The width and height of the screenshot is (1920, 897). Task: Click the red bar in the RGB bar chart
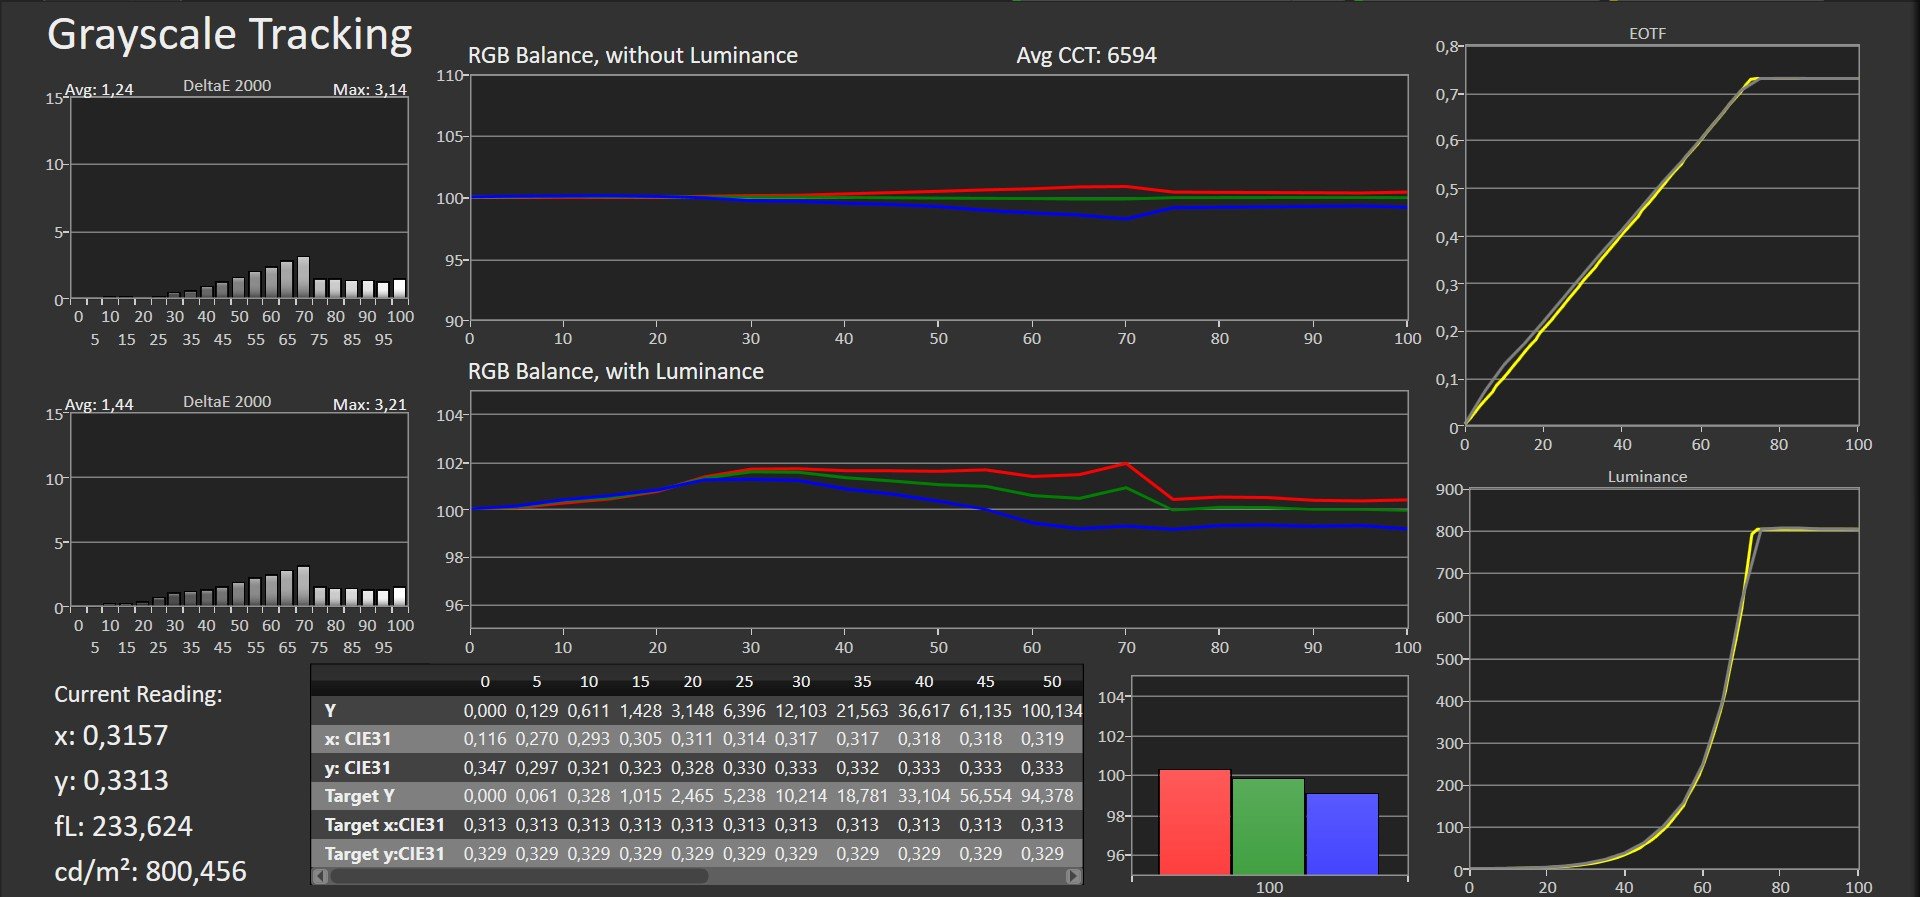coord(1194,822)
